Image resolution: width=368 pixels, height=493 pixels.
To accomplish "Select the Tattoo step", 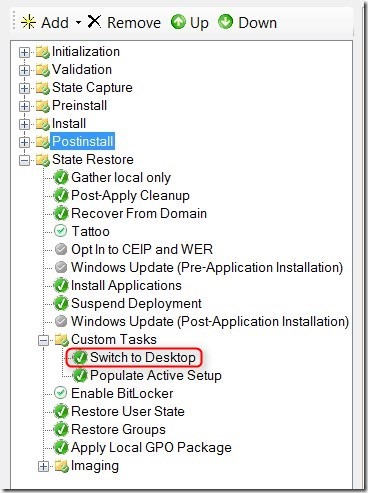I will tap(90, 232).
